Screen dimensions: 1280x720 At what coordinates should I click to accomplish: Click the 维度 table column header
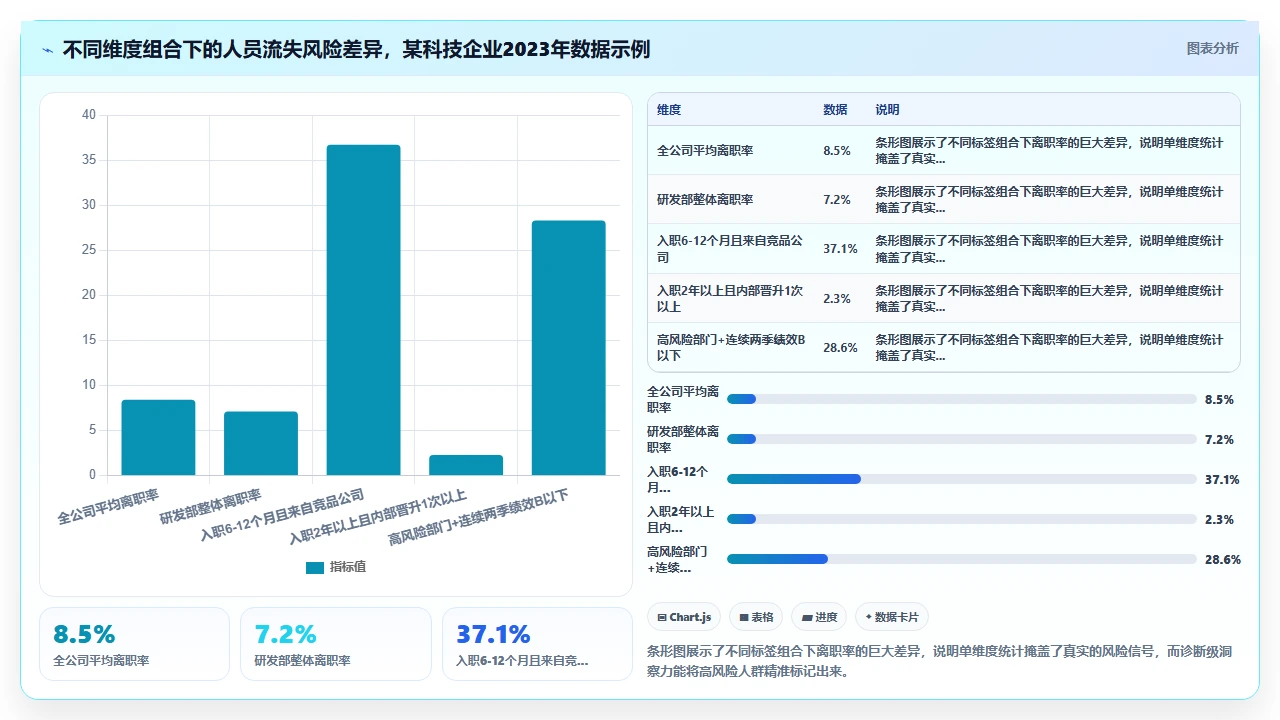669,110
